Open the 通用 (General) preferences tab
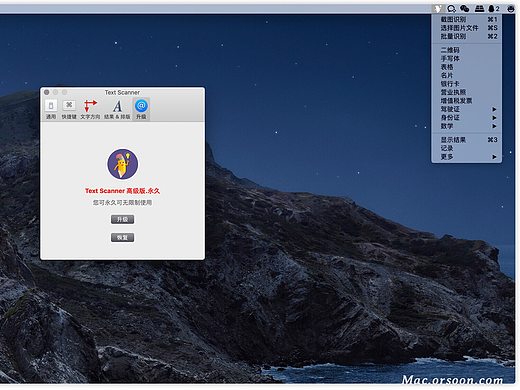The image size is (520, 390). coord(51,109)
